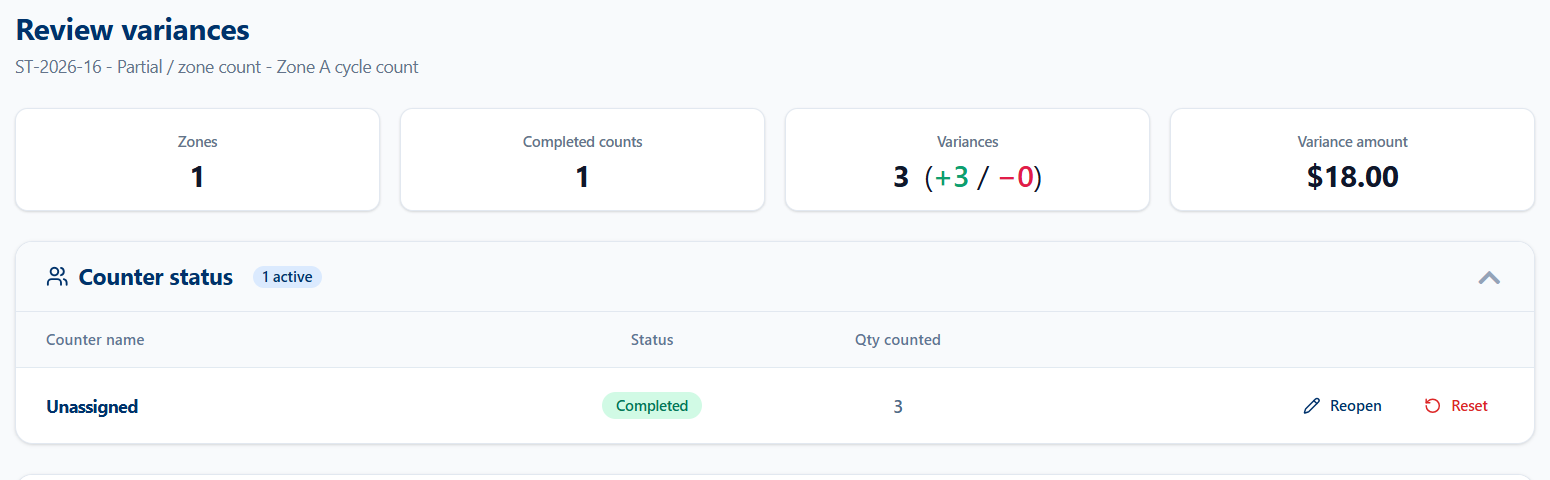Reopen the Unassigned counter's count
Viewport: 1550px width, 480px height.
point(1343,406)
